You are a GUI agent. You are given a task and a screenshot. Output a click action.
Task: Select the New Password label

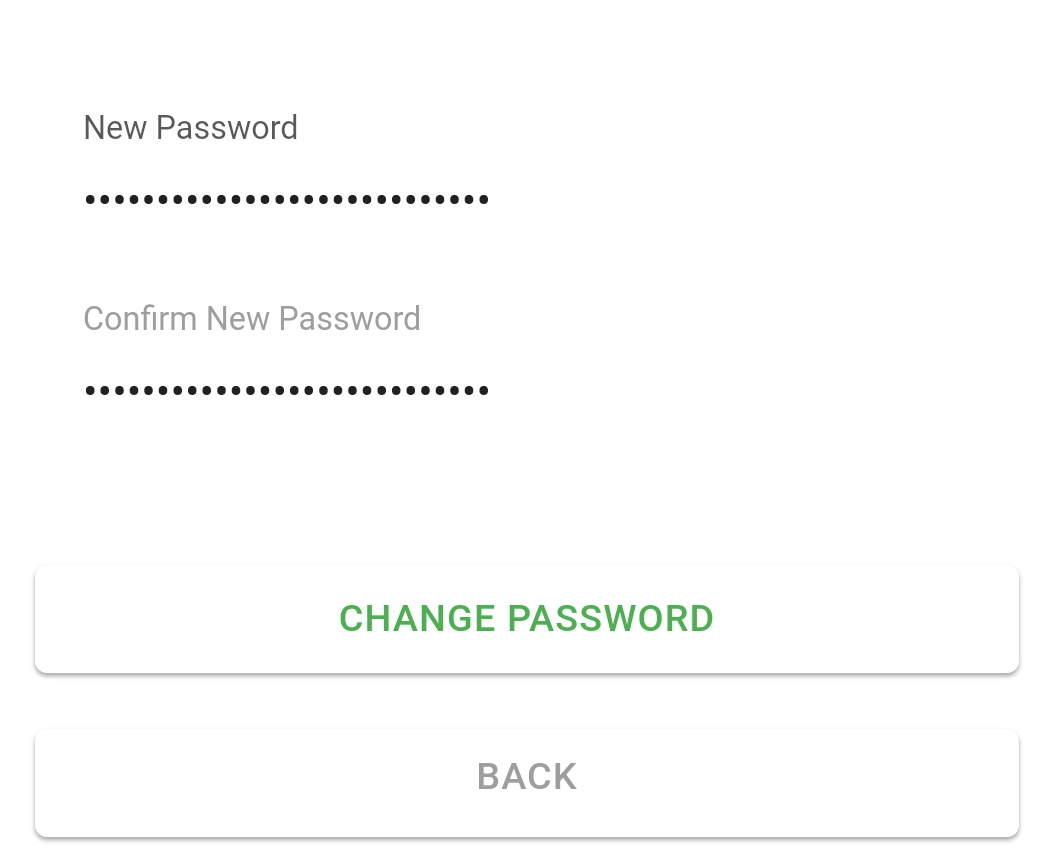coord(191,127)
